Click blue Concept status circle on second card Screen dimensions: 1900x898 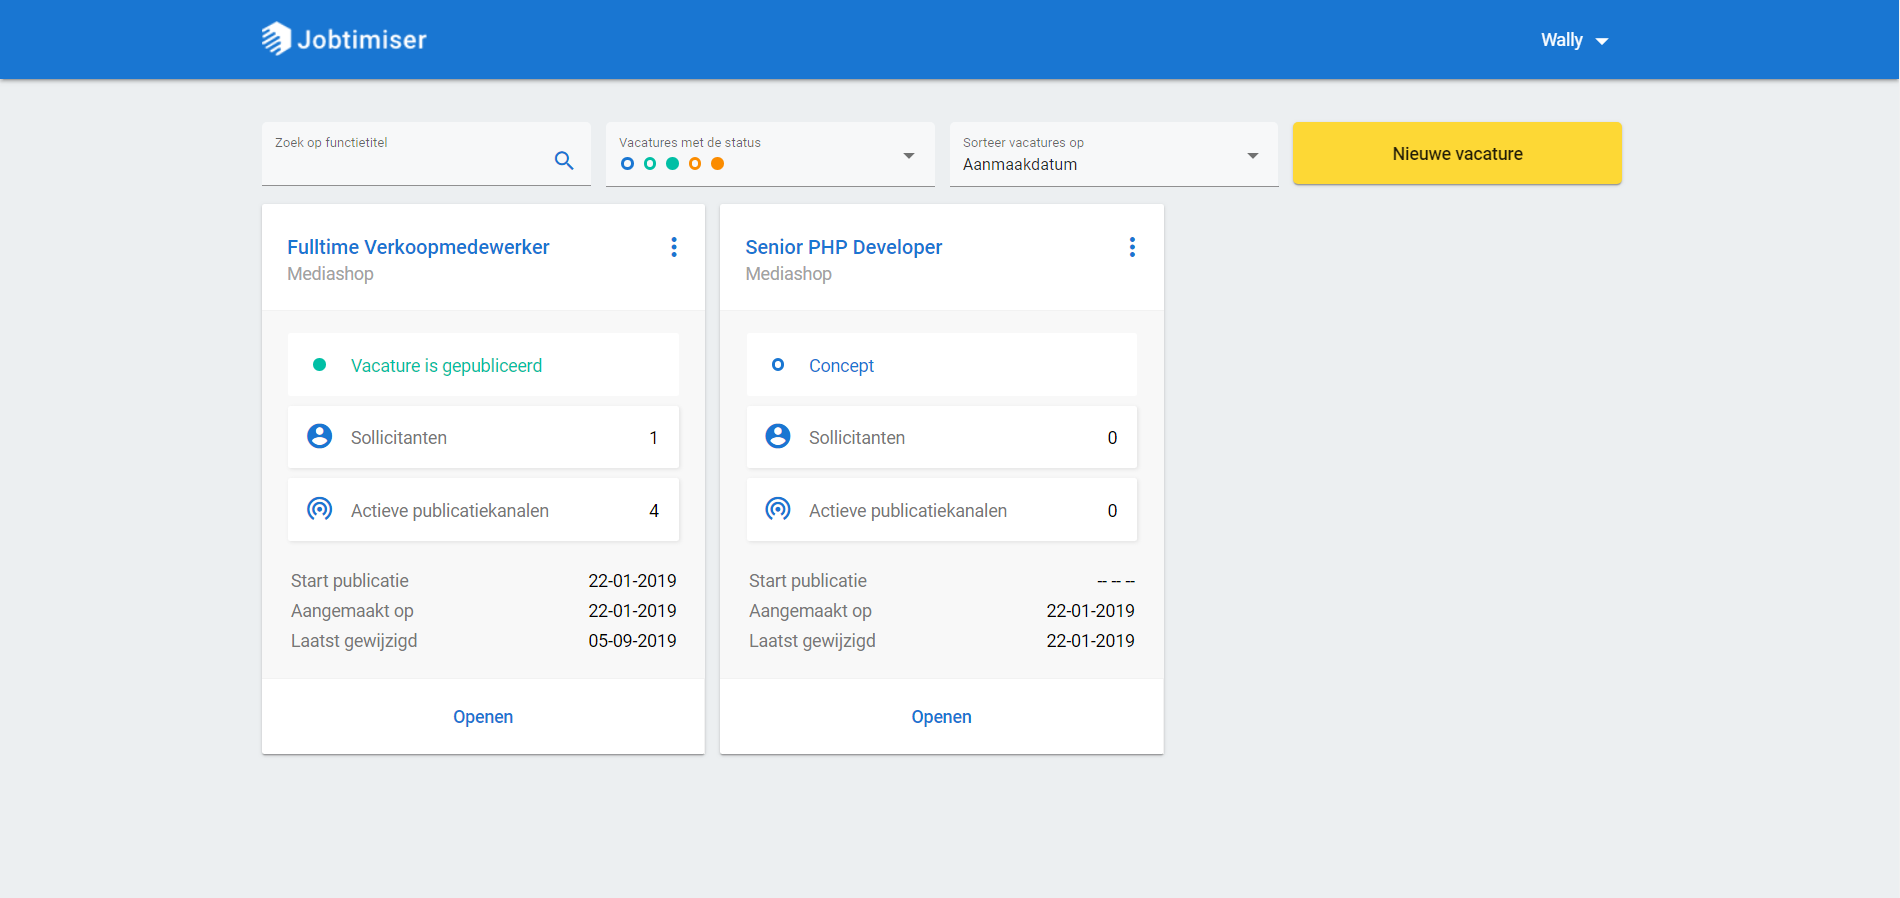point(778,365)
